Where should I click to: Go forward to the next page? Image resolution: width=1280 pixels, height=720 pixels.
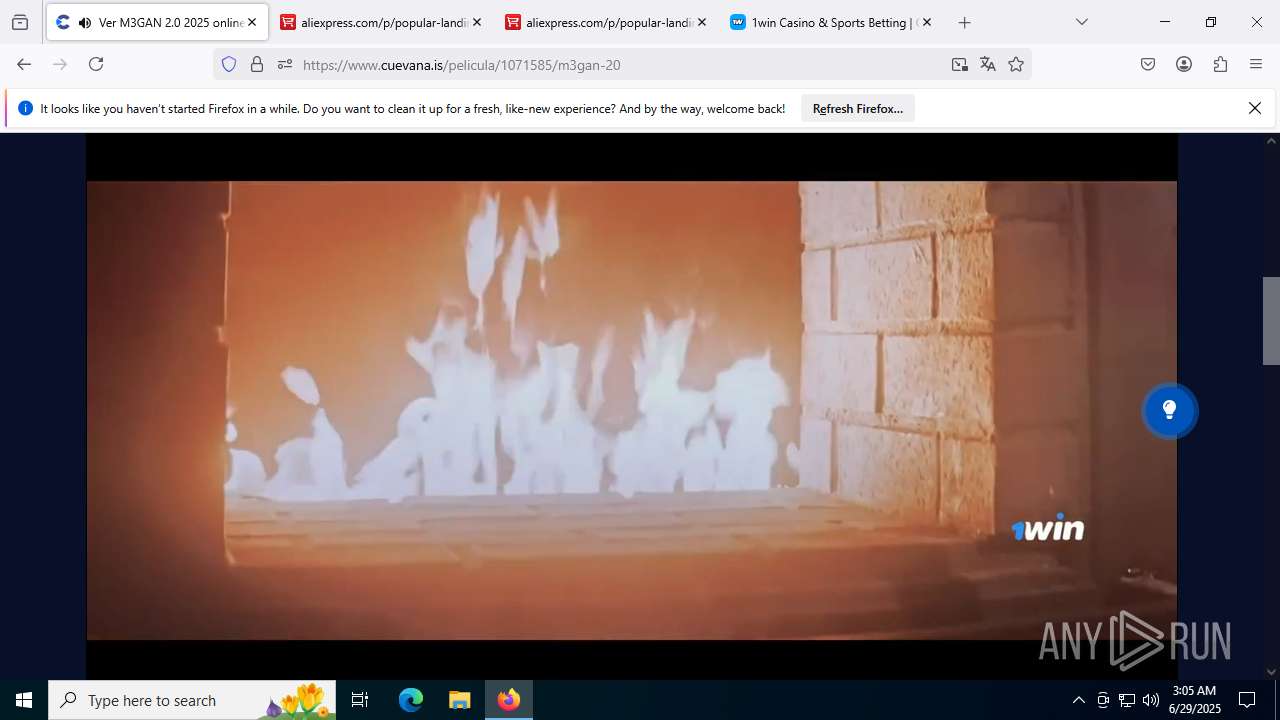coord(60,64)
